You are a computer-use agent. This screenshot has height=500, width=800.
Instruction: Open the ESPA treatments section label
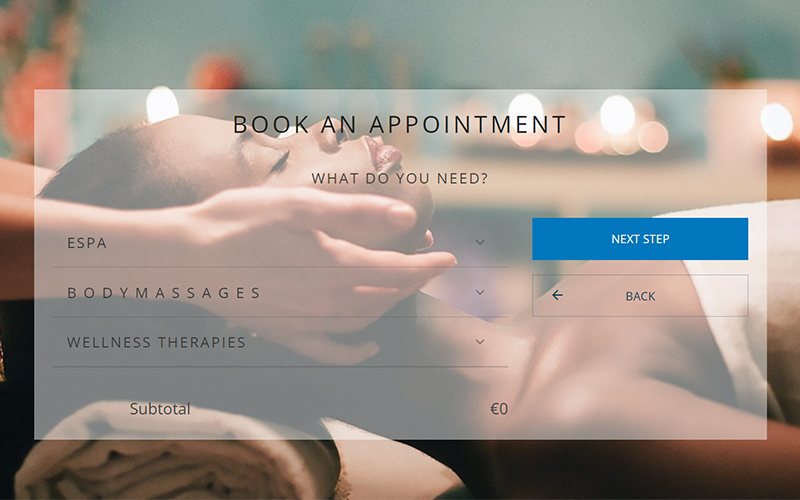(87, 243)
